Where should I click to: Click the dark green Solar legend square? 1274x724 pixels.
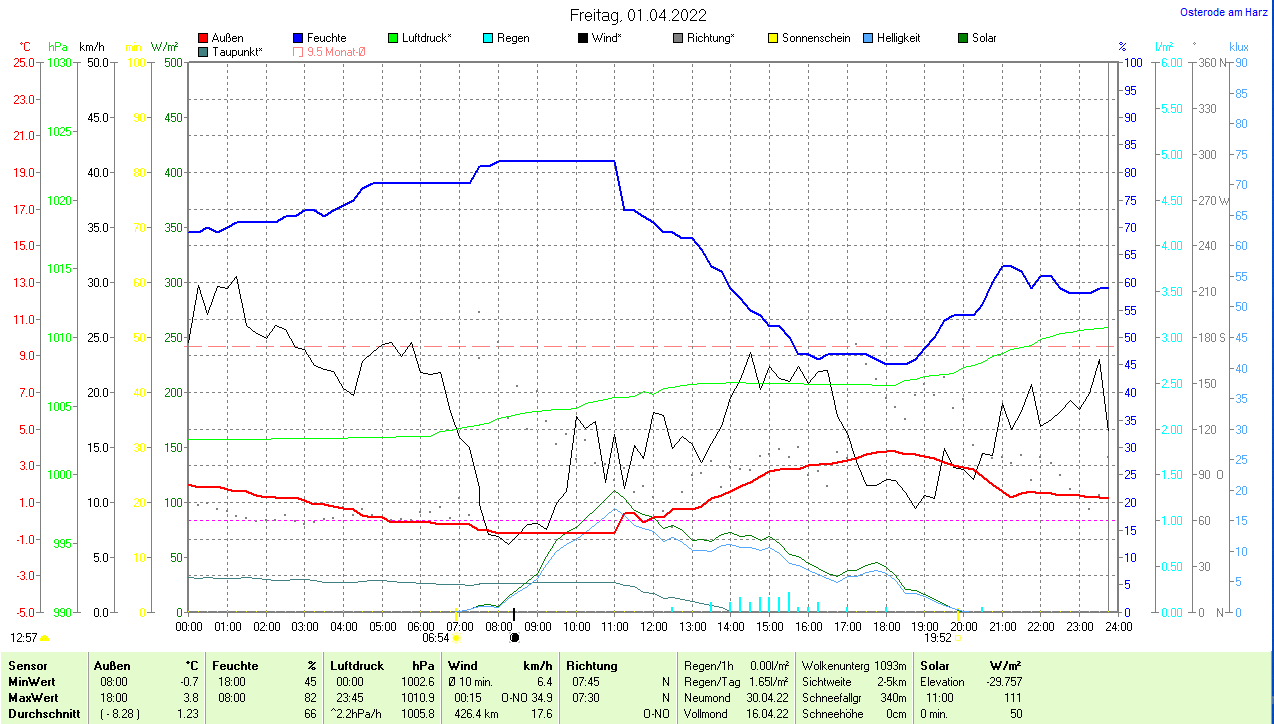pyautogui.click(x=963, y=38)
